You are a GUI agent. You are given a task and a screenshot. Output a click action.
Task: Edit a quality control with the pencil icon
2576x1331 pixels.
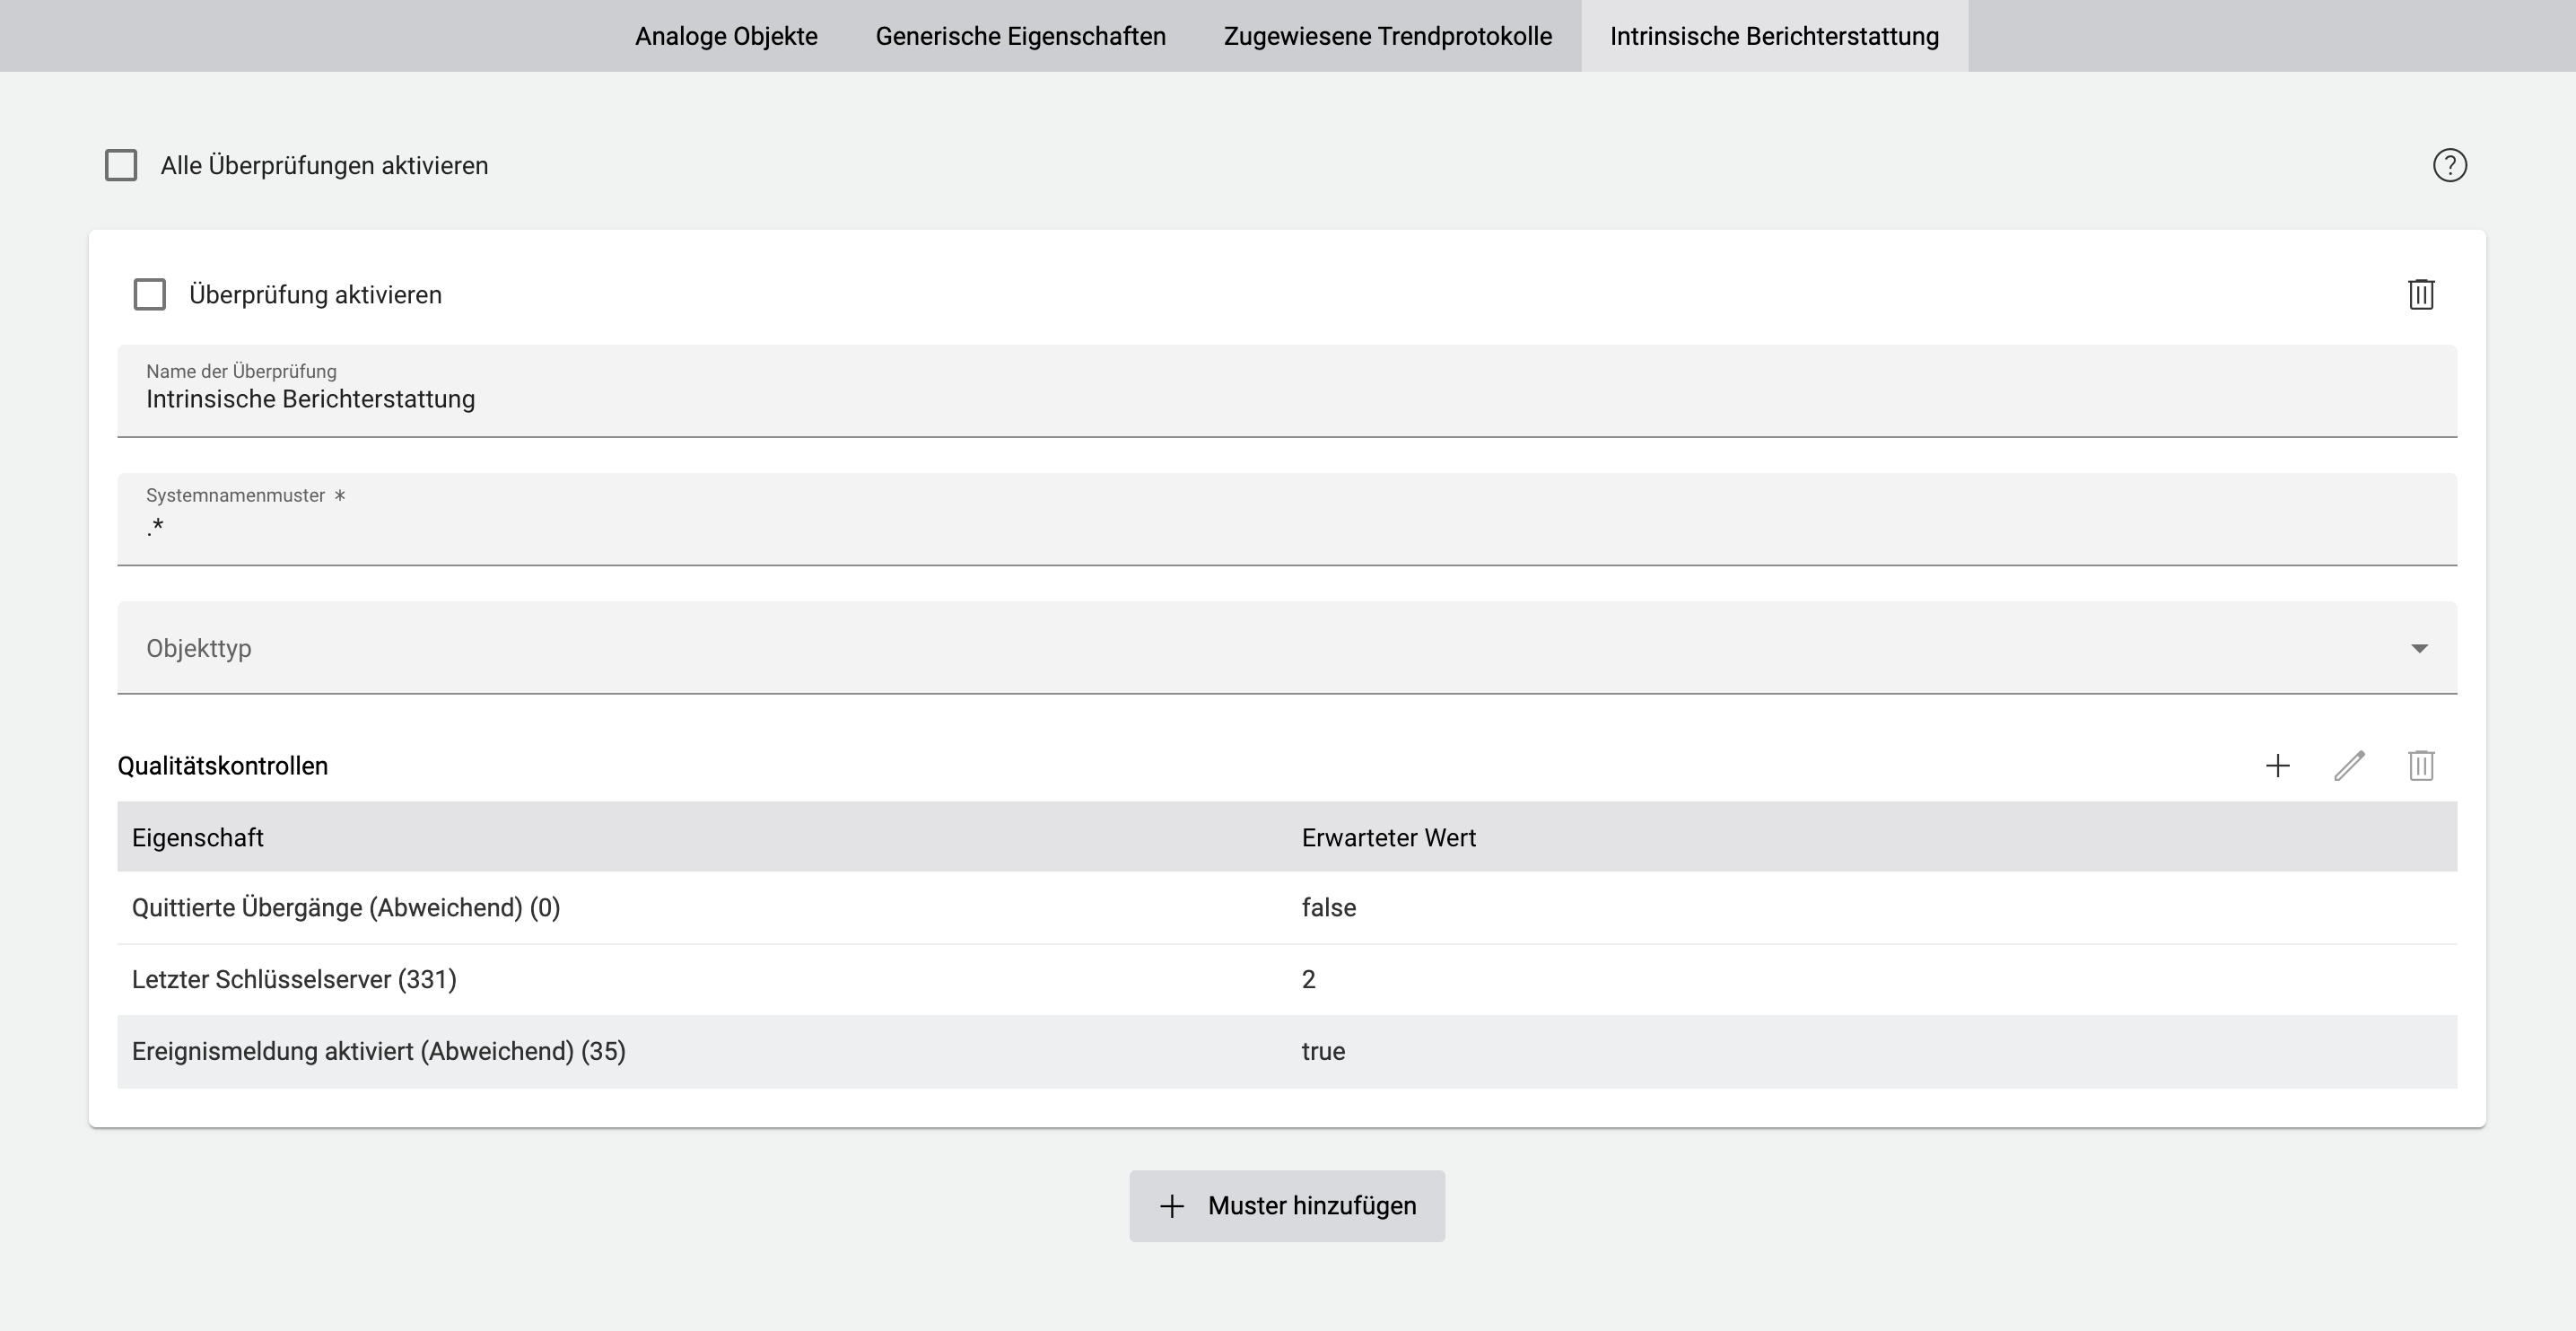[2350, 765]
